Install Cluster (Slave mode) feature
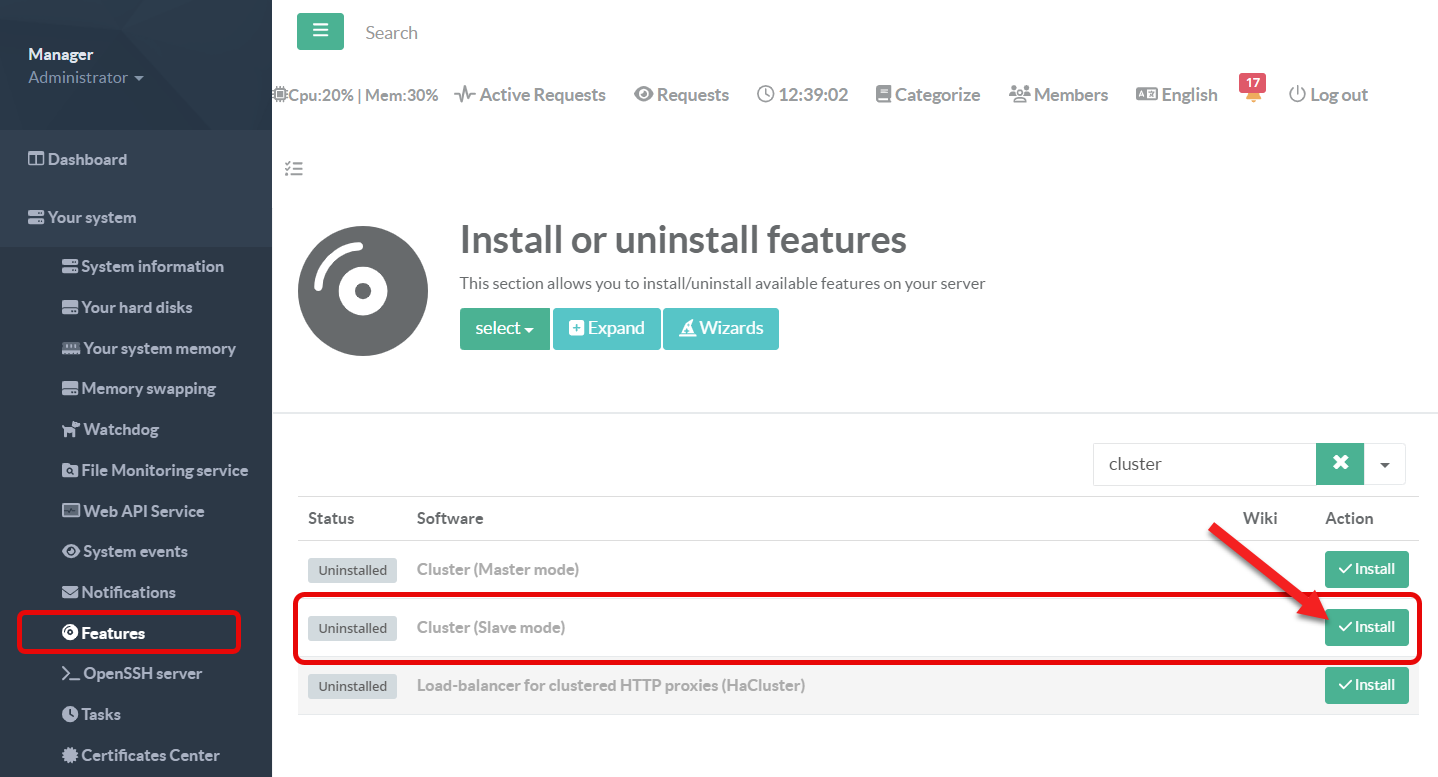The width and height of the screenshot is (1438, 777). point(1366,627)
